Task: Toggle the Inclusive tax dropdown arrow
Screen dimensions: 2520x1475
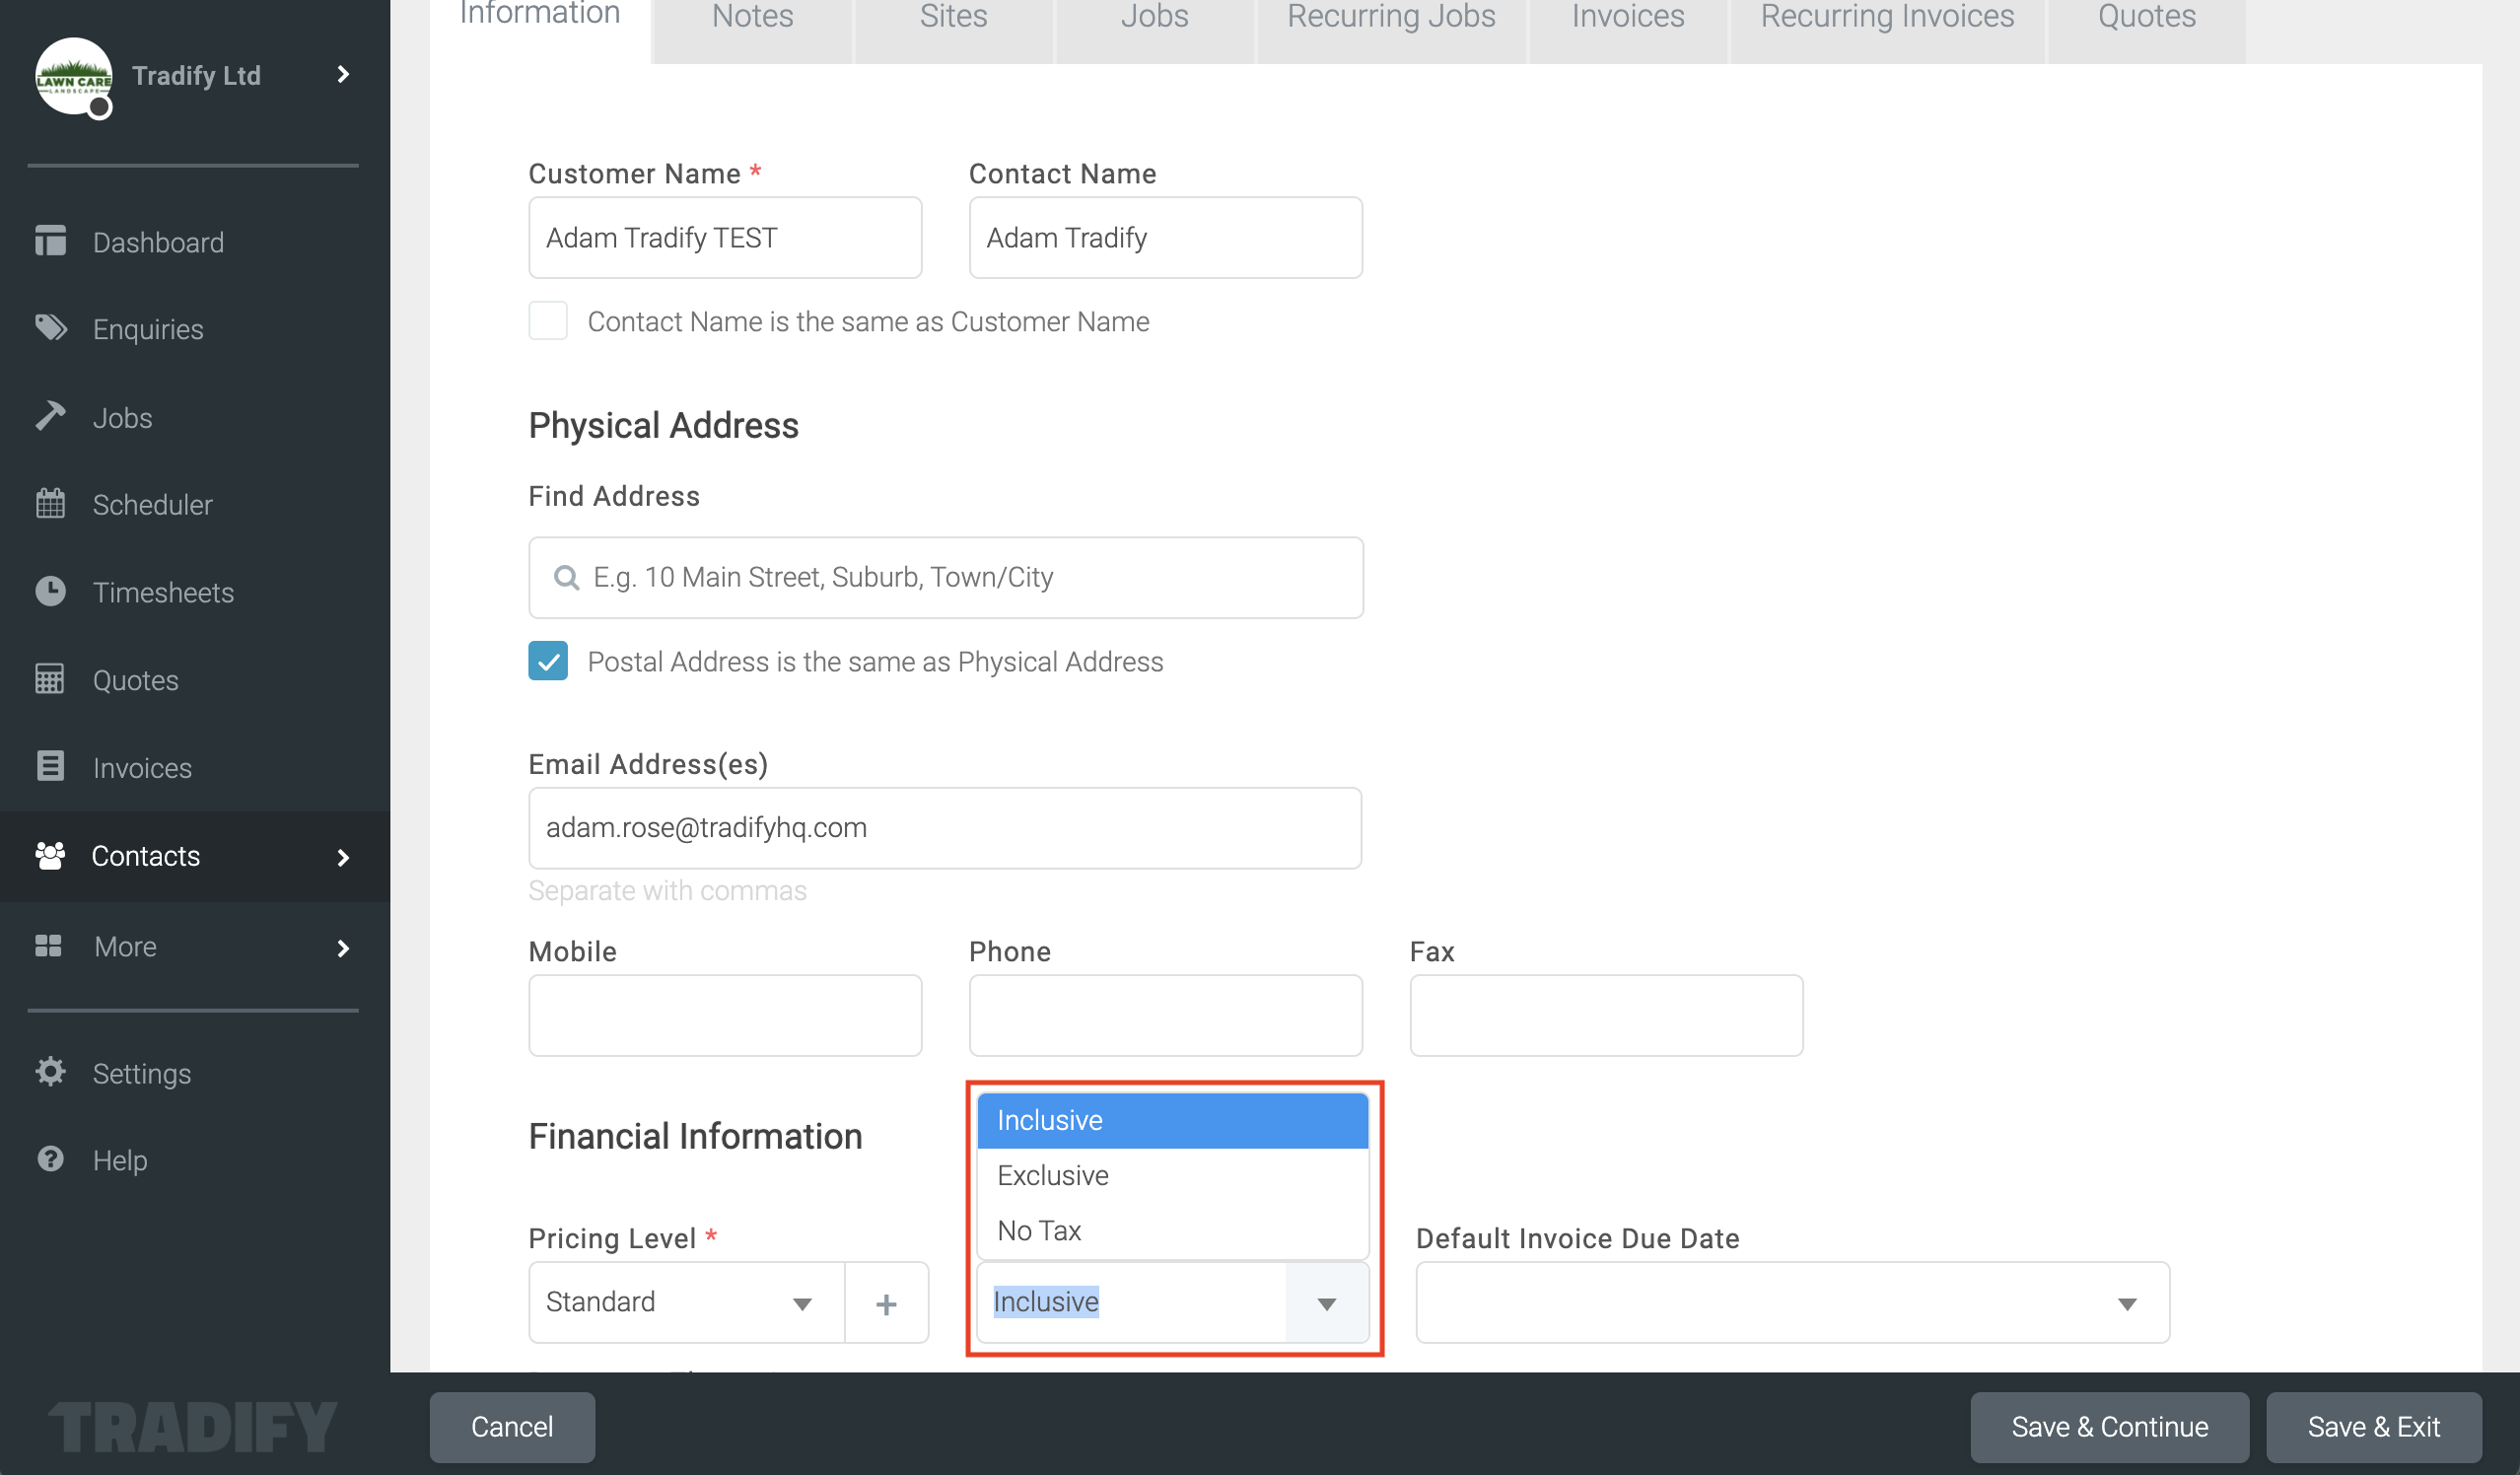Action: (x=1327, y=1303)
